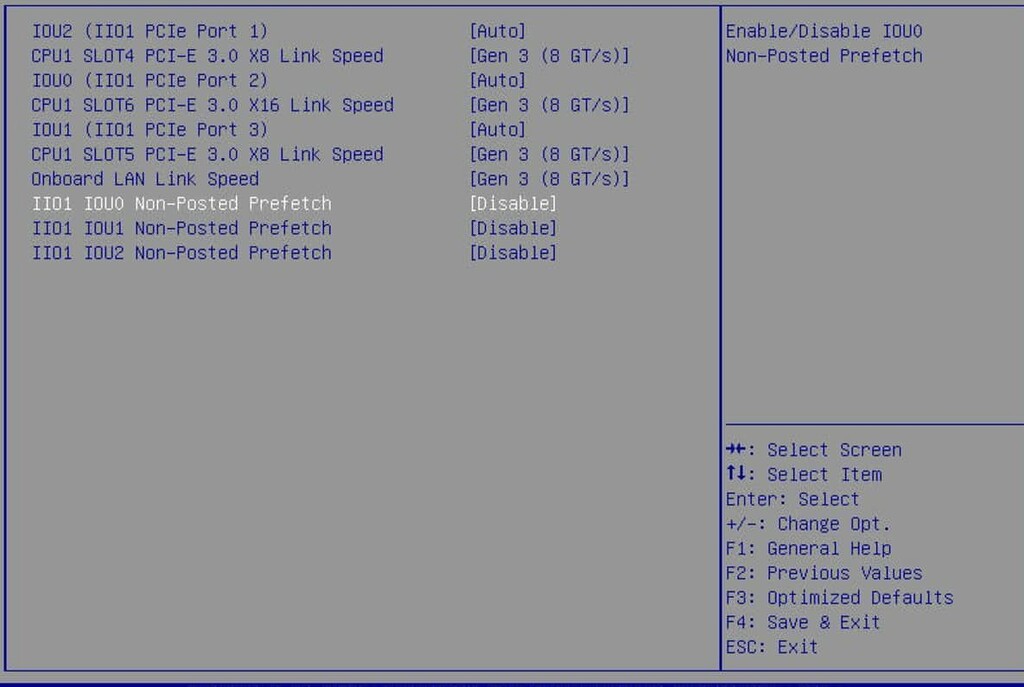Change the Disable value for IOU1 Non-Posted Prefetch
The width and height of the screenshot is (1024, 687).
pos(514,228)
